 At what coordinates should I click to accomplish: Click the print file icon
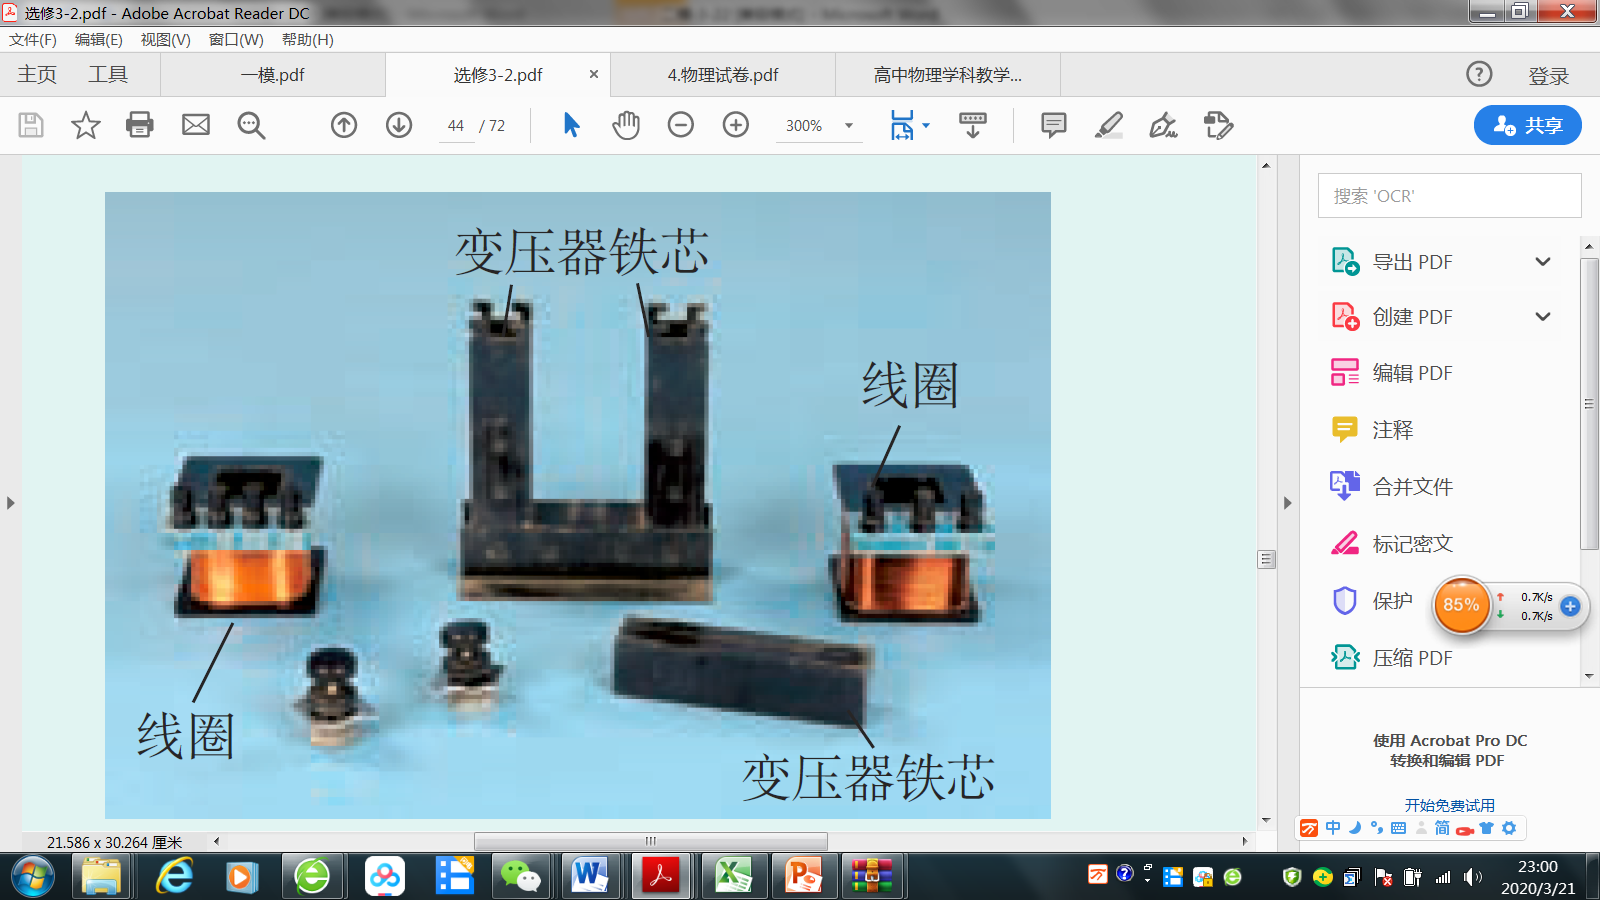point(140,125)
